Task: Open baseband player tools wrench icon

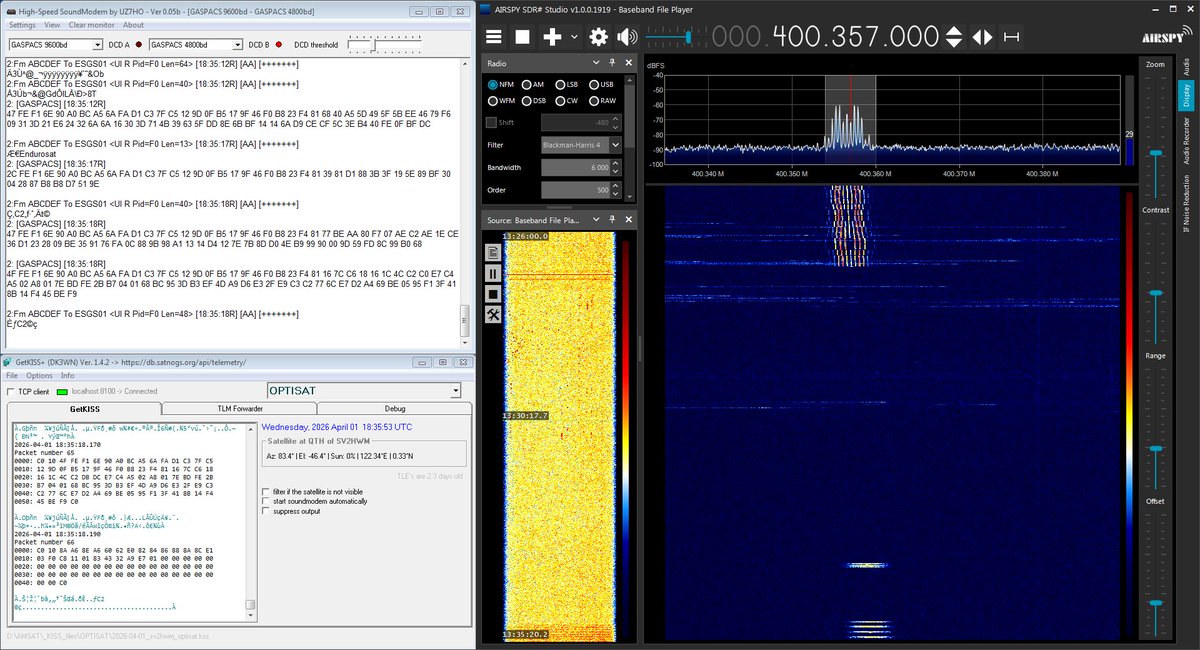Action: click(493, 315)
